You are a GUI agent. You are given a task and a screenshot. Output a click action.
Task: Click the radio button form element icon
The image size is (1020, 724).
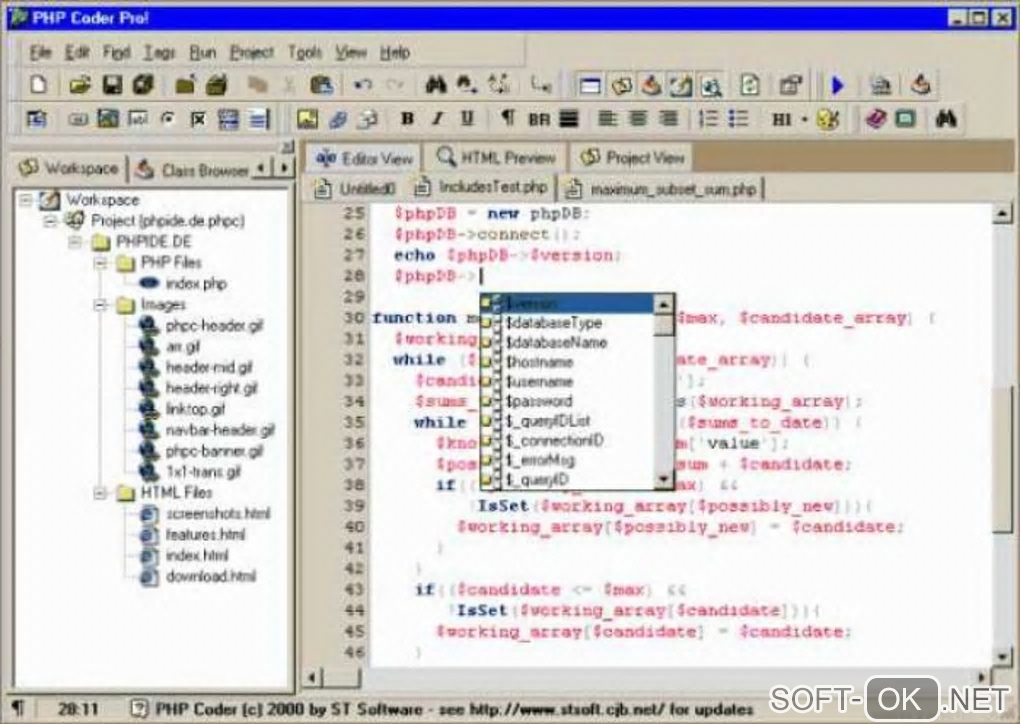pyautogui.click(x=168, y=119)
